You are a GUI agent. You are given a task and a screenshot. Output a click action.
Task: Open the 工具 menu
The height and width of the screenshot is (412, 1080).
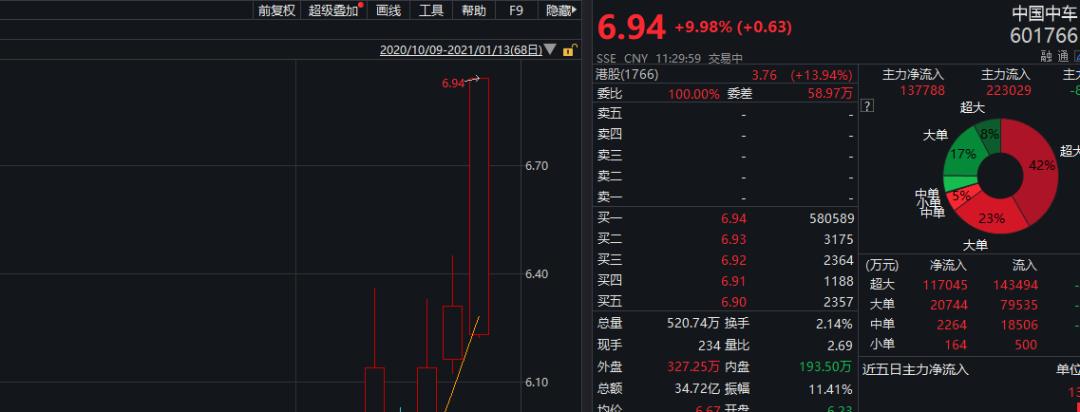coord(431,10)
